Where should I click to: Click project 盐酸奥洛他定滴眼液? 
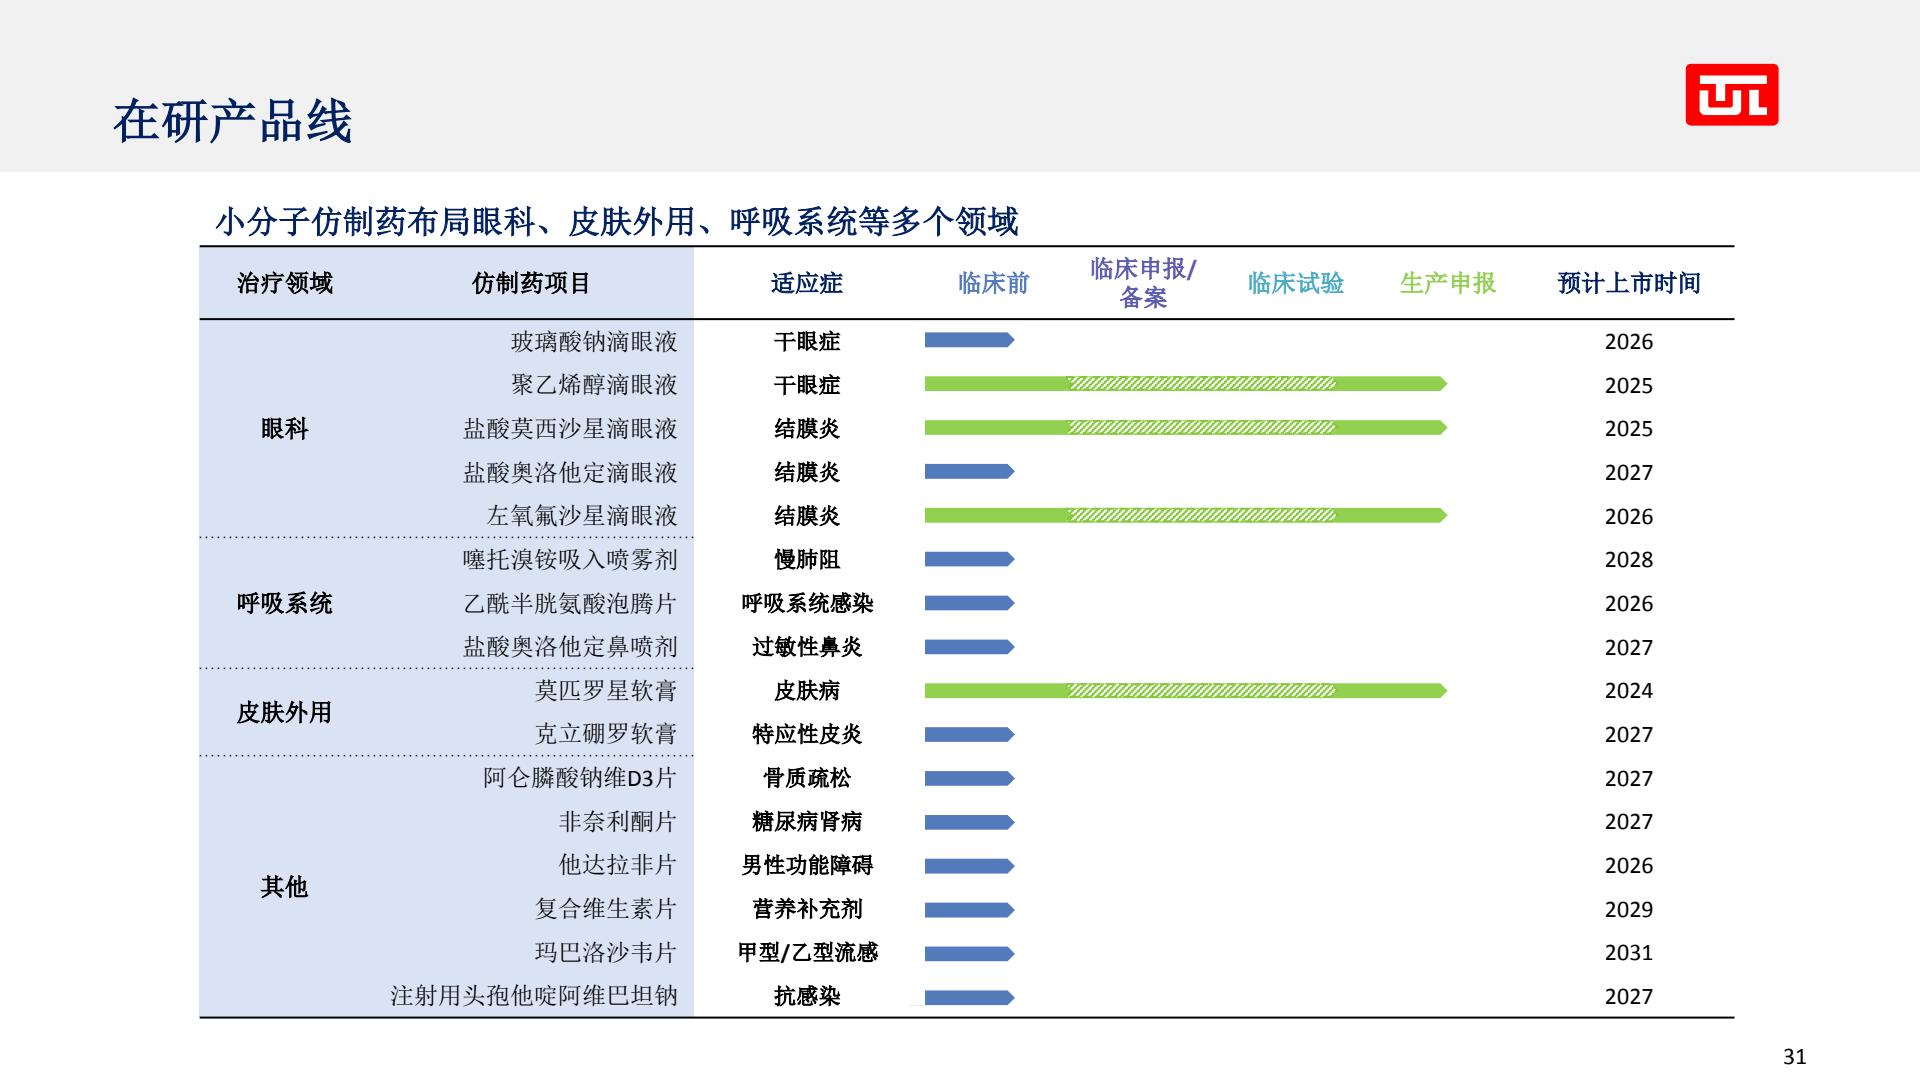(x=570, y=472)
